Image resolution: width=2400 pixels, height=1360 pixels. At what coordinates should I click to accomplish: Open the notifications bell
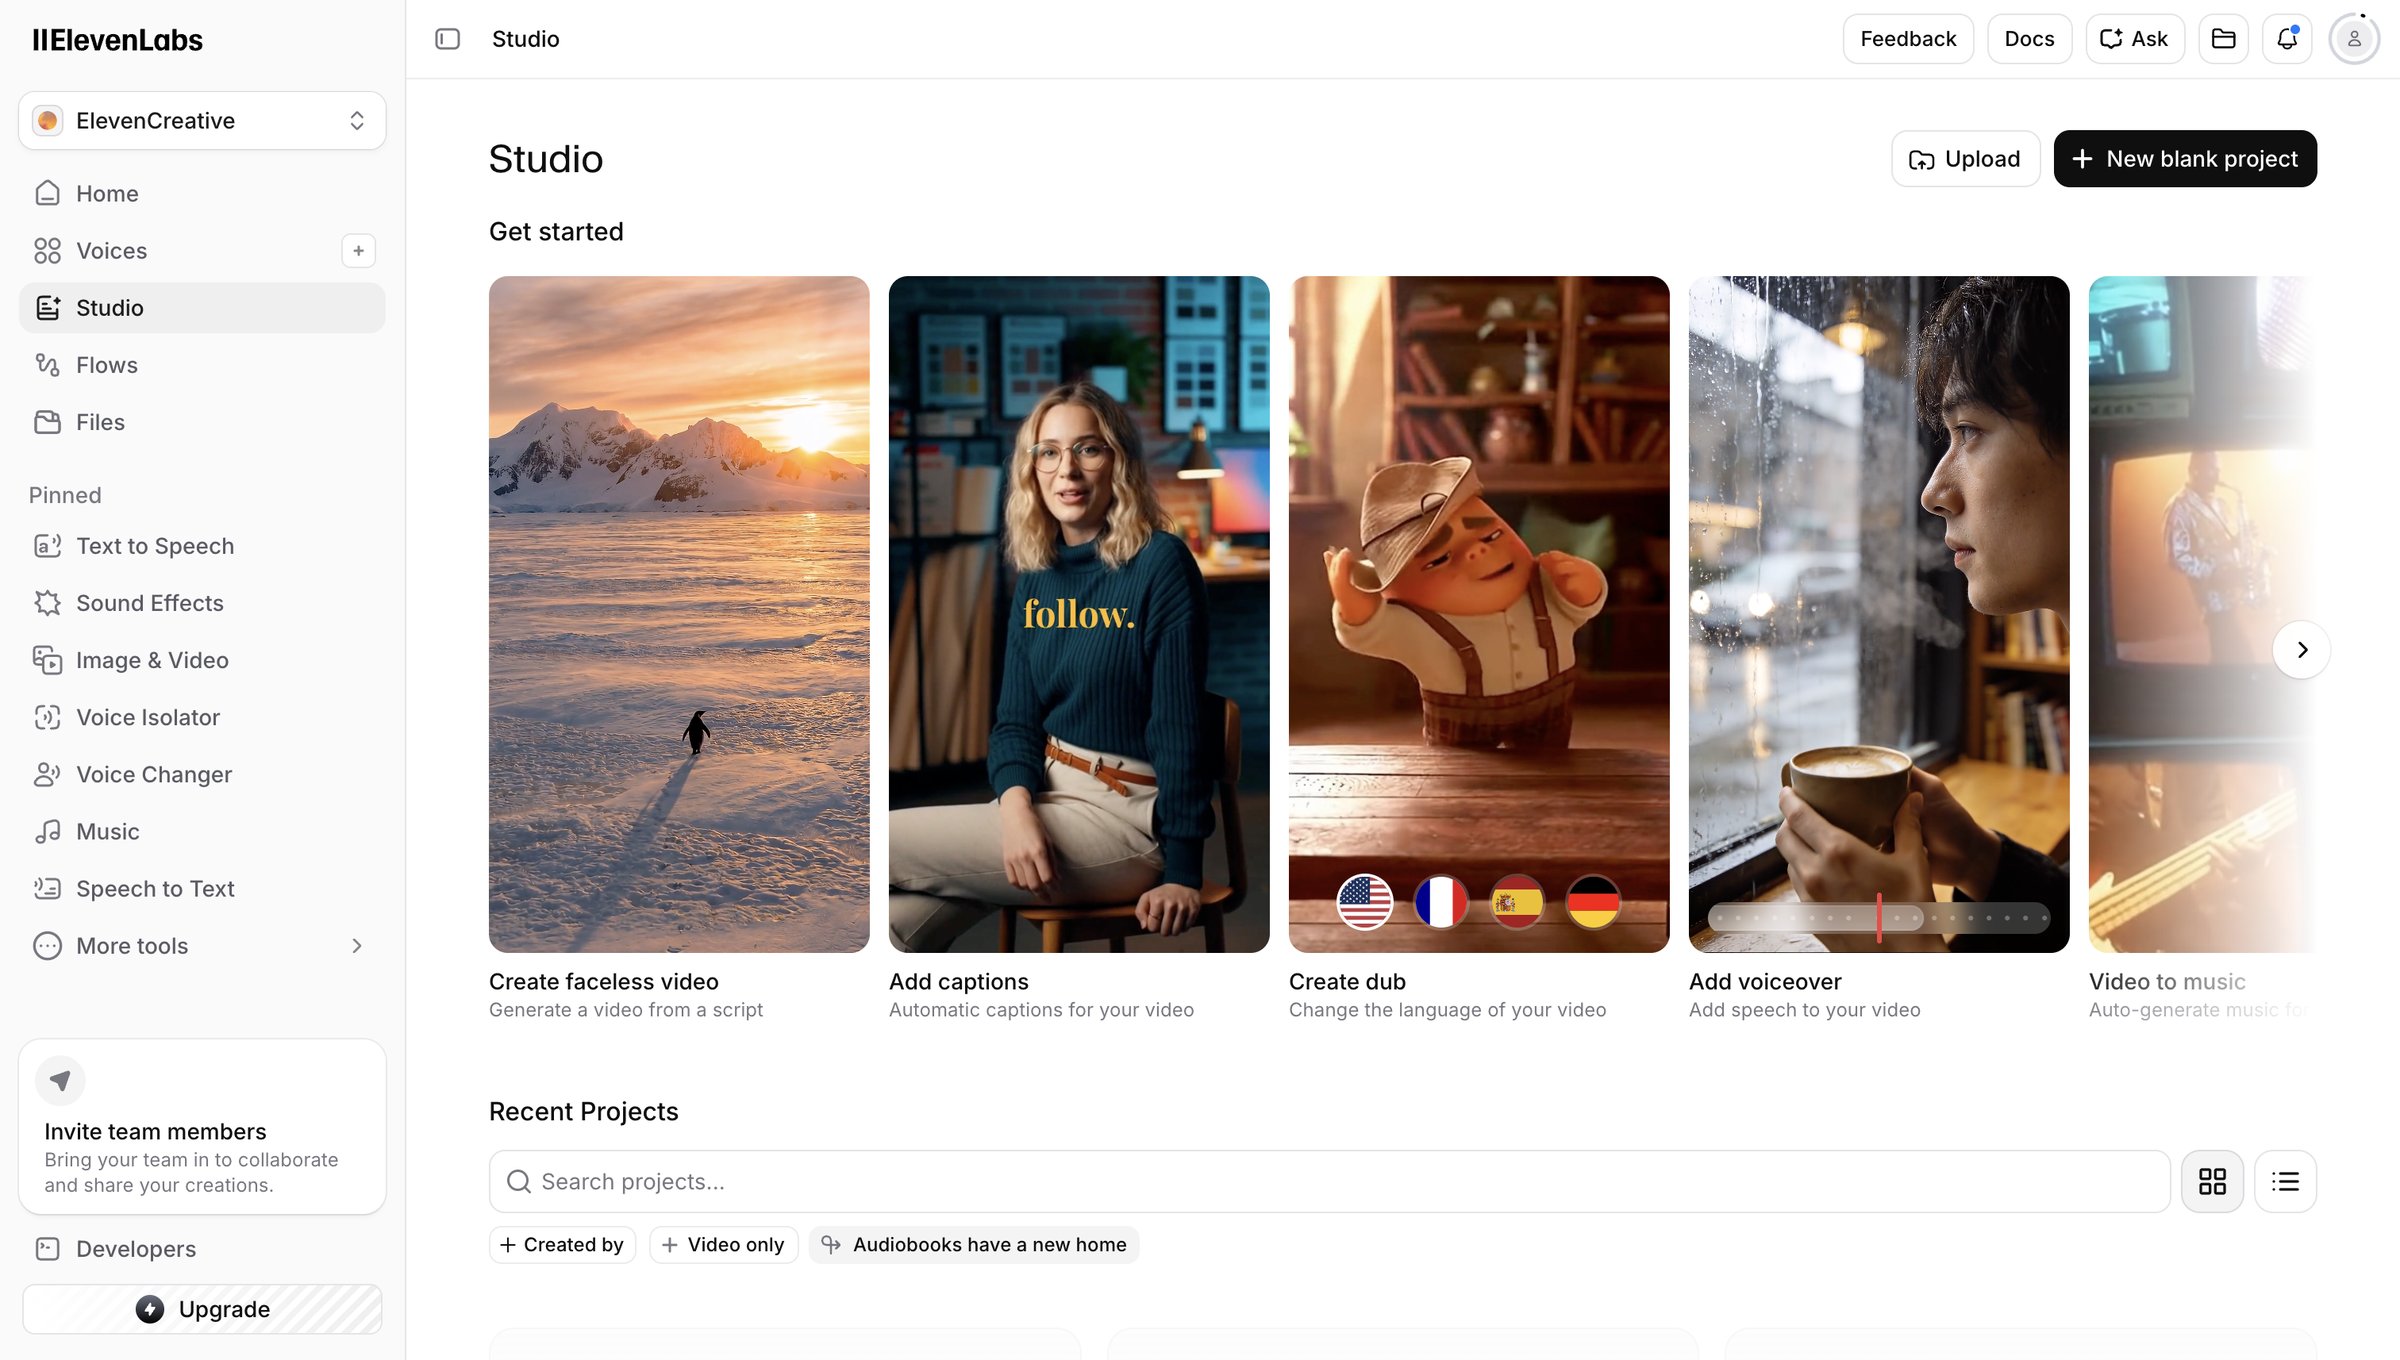tap(2287, 39)
